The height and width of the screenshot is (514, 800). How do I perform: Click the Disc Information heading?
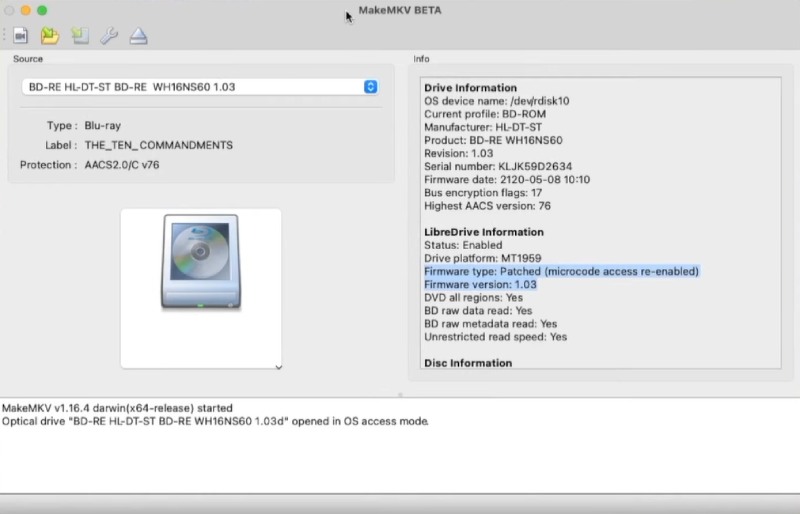[468, 363]
